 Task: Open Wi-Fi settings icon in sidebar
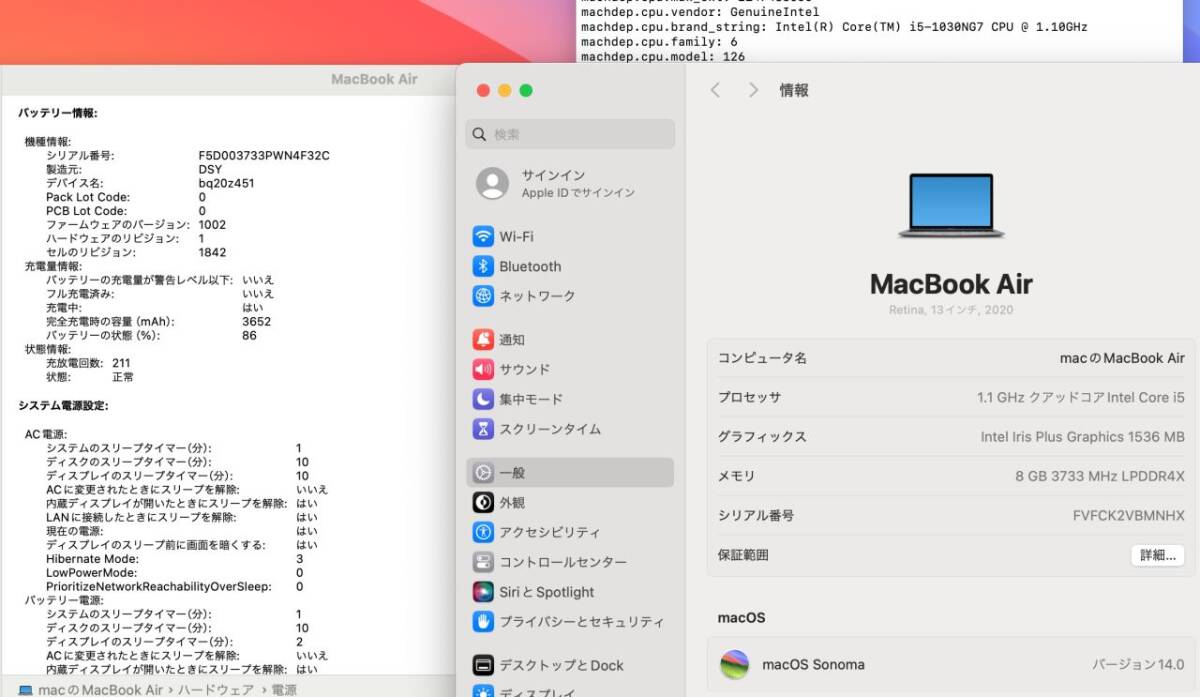(x=484, y=237)
